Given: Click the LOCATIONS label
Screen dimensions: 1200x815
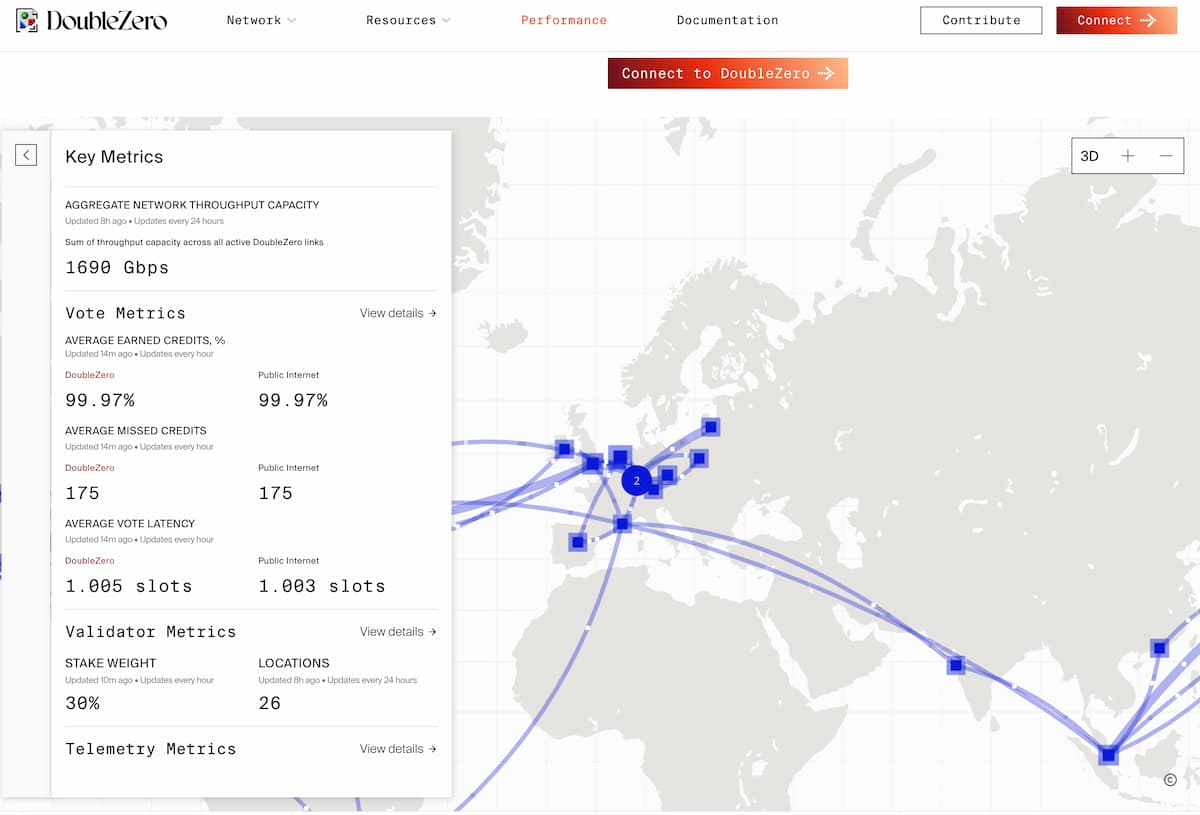Looking at the screenshot, I should tap(294, 663).
